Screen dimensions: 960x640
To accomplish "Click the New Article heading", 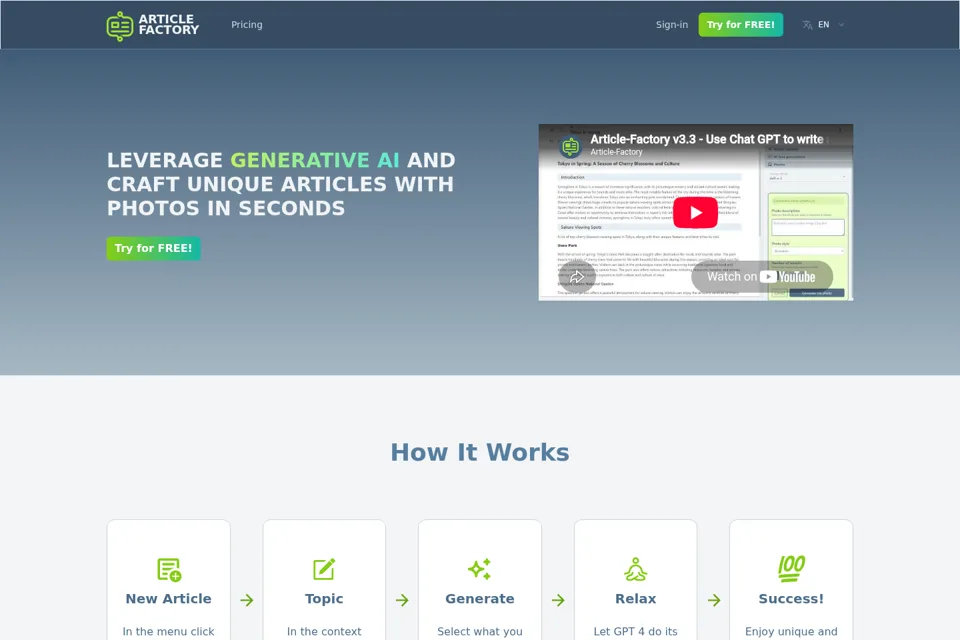I will (168, 598).
